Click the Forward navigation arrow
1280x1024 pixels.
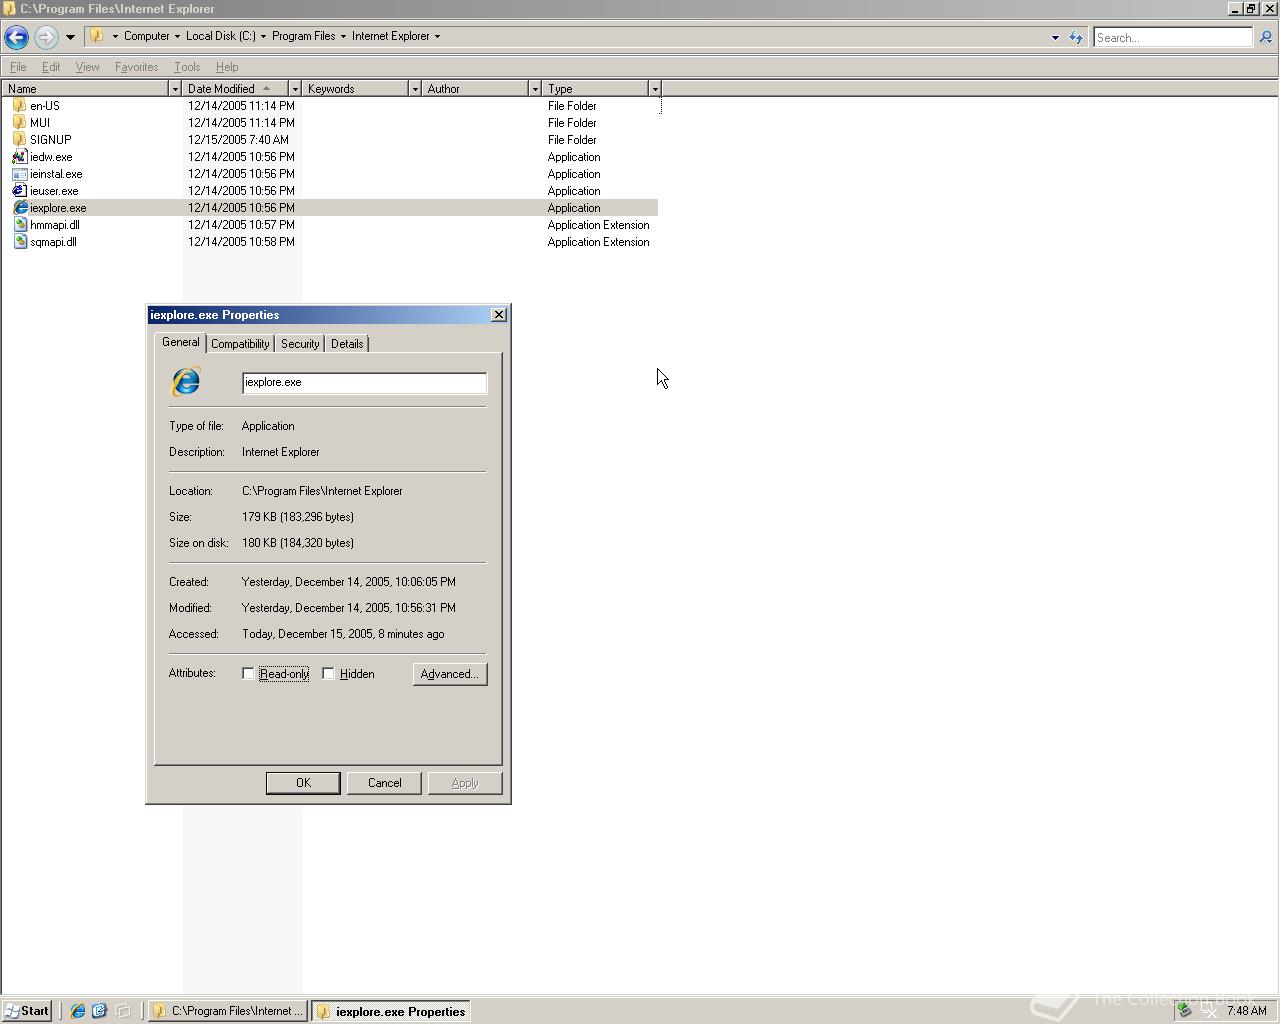[46, 37]
